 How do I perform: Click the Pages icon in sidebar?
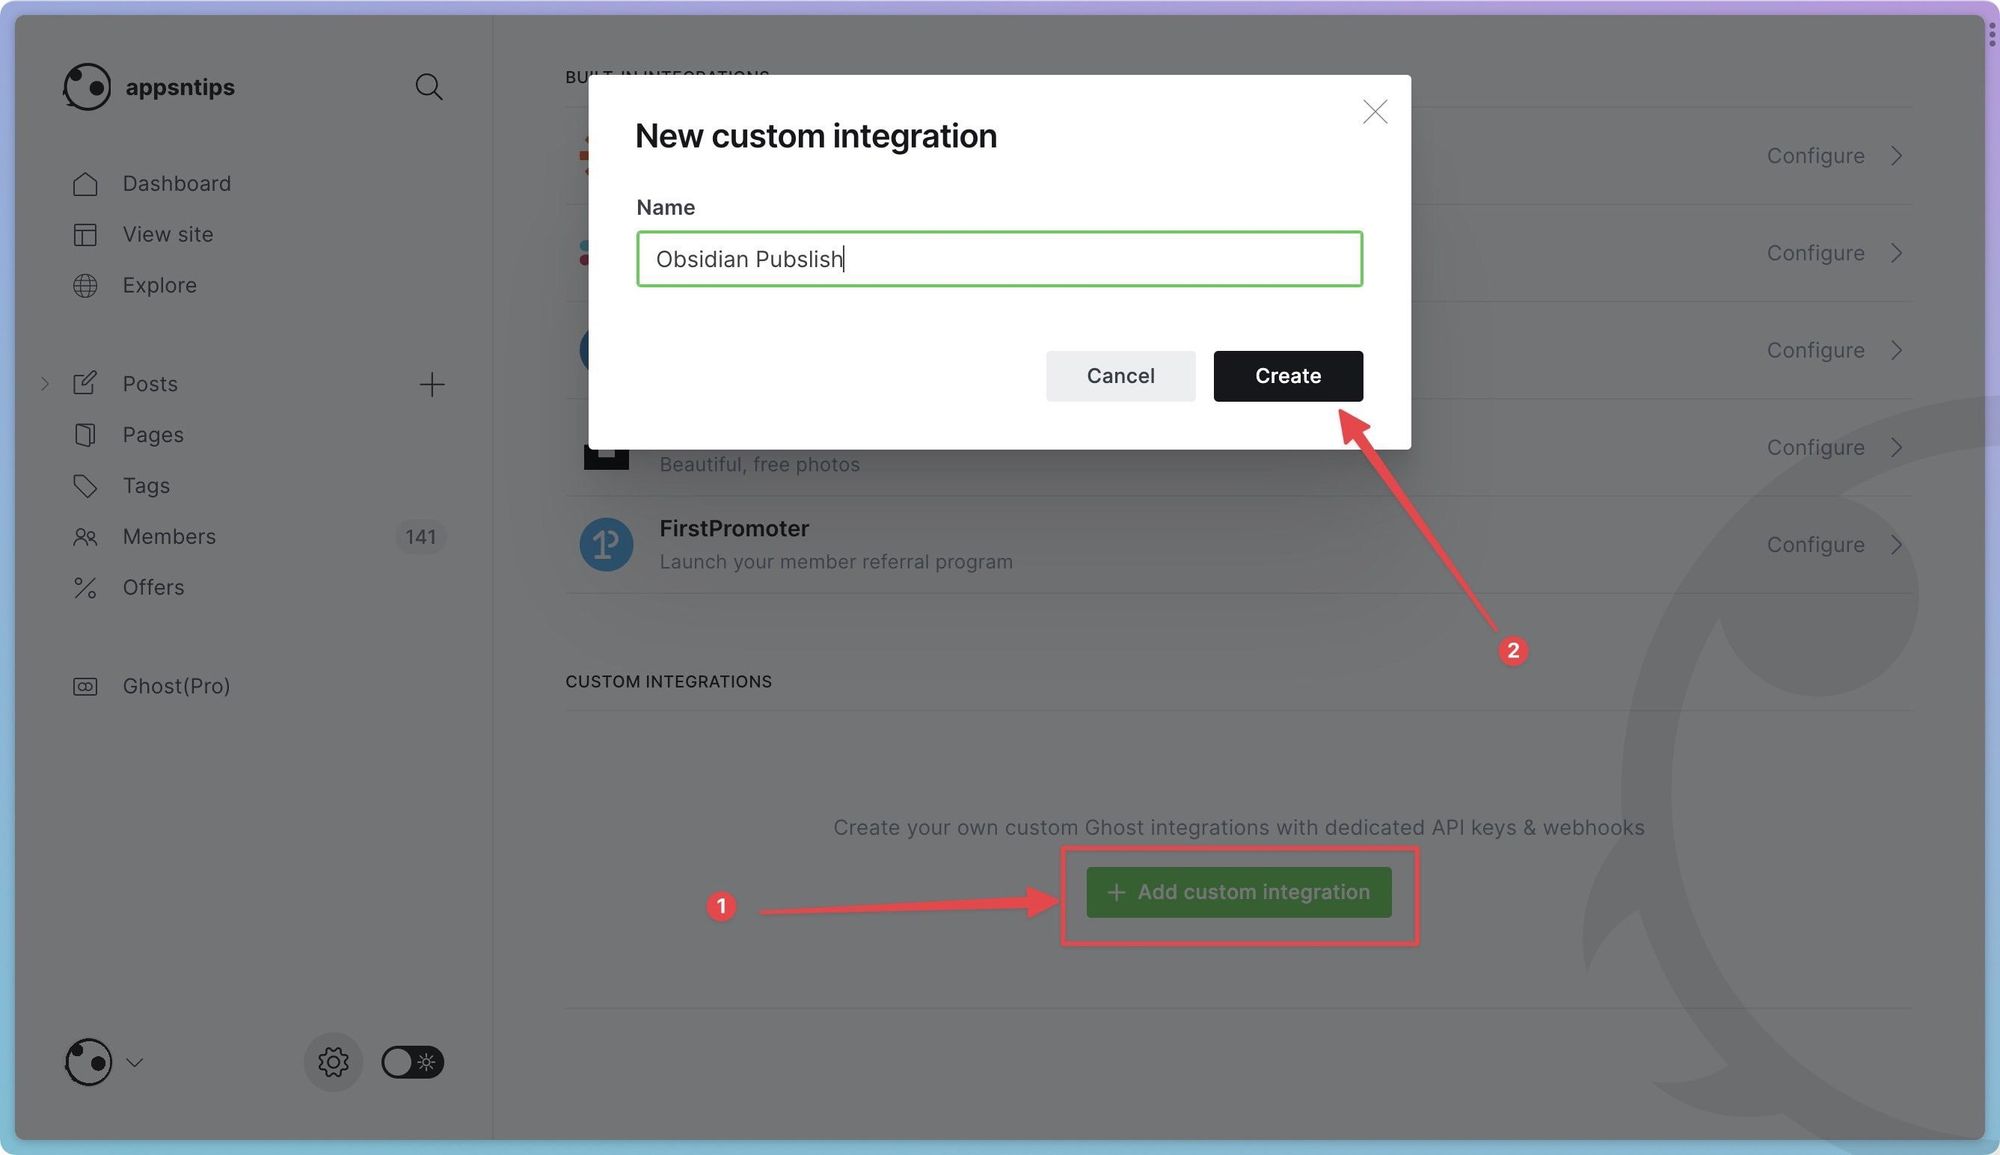click(85, 434)
